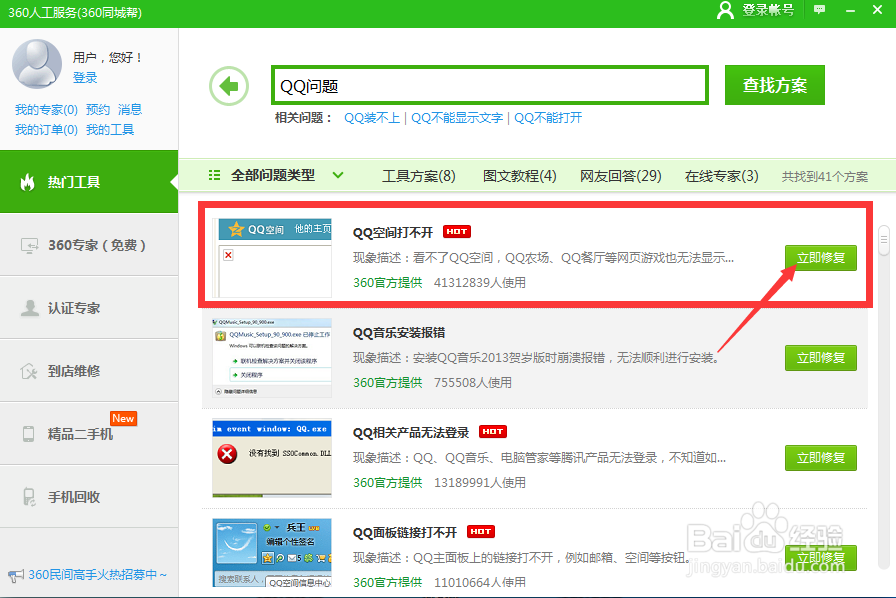Click the 登录 link under the greeting
This screenshot has width=896, height=598.
pos(85,78)
